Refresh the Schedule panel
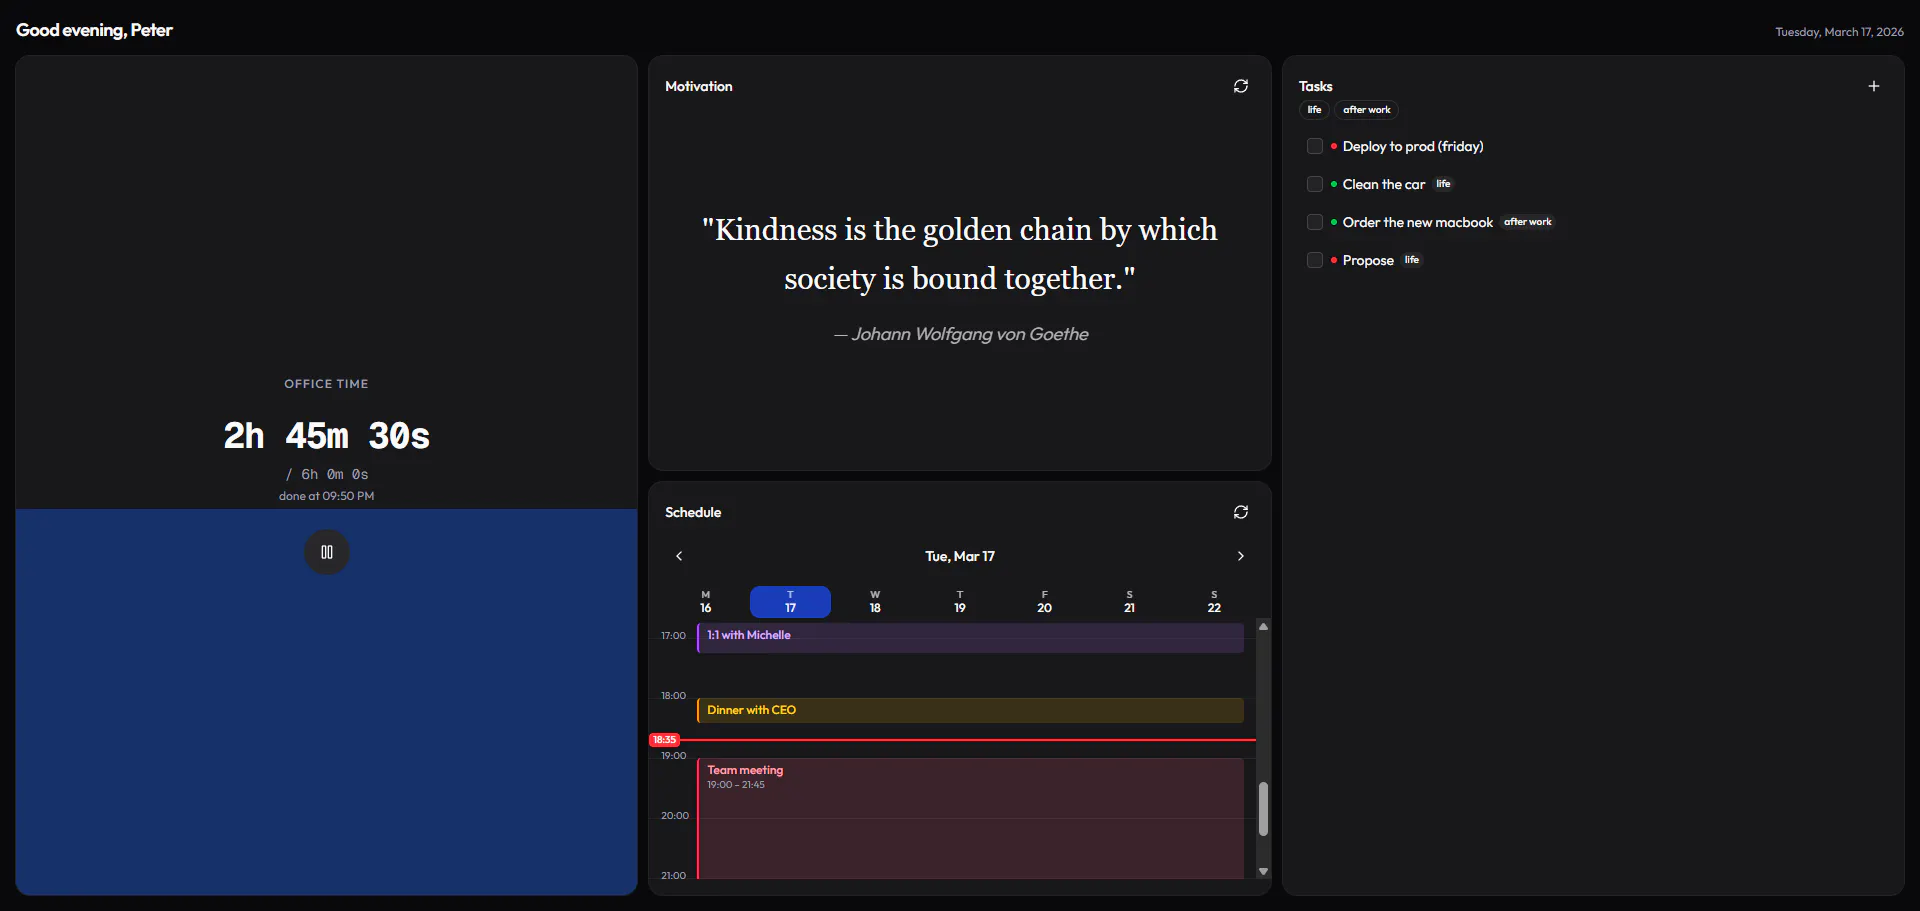The width and height of the screenshot is (1920, 911). 1241,512
